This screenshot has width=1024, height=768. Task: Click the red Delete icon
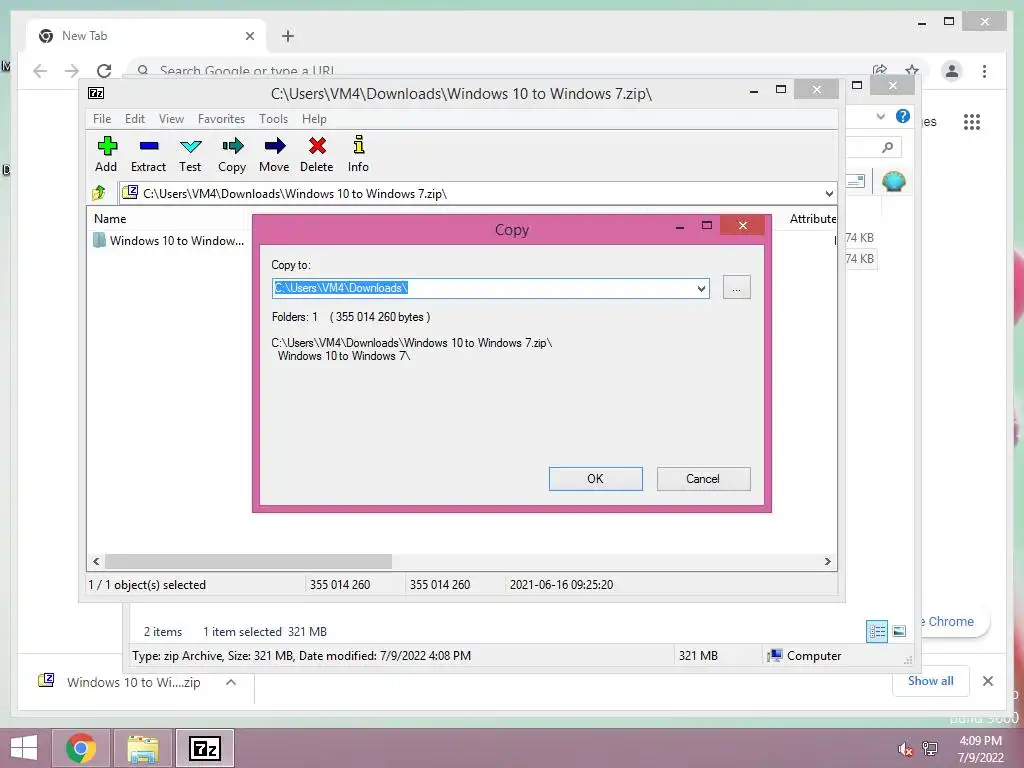click(317, 154)
